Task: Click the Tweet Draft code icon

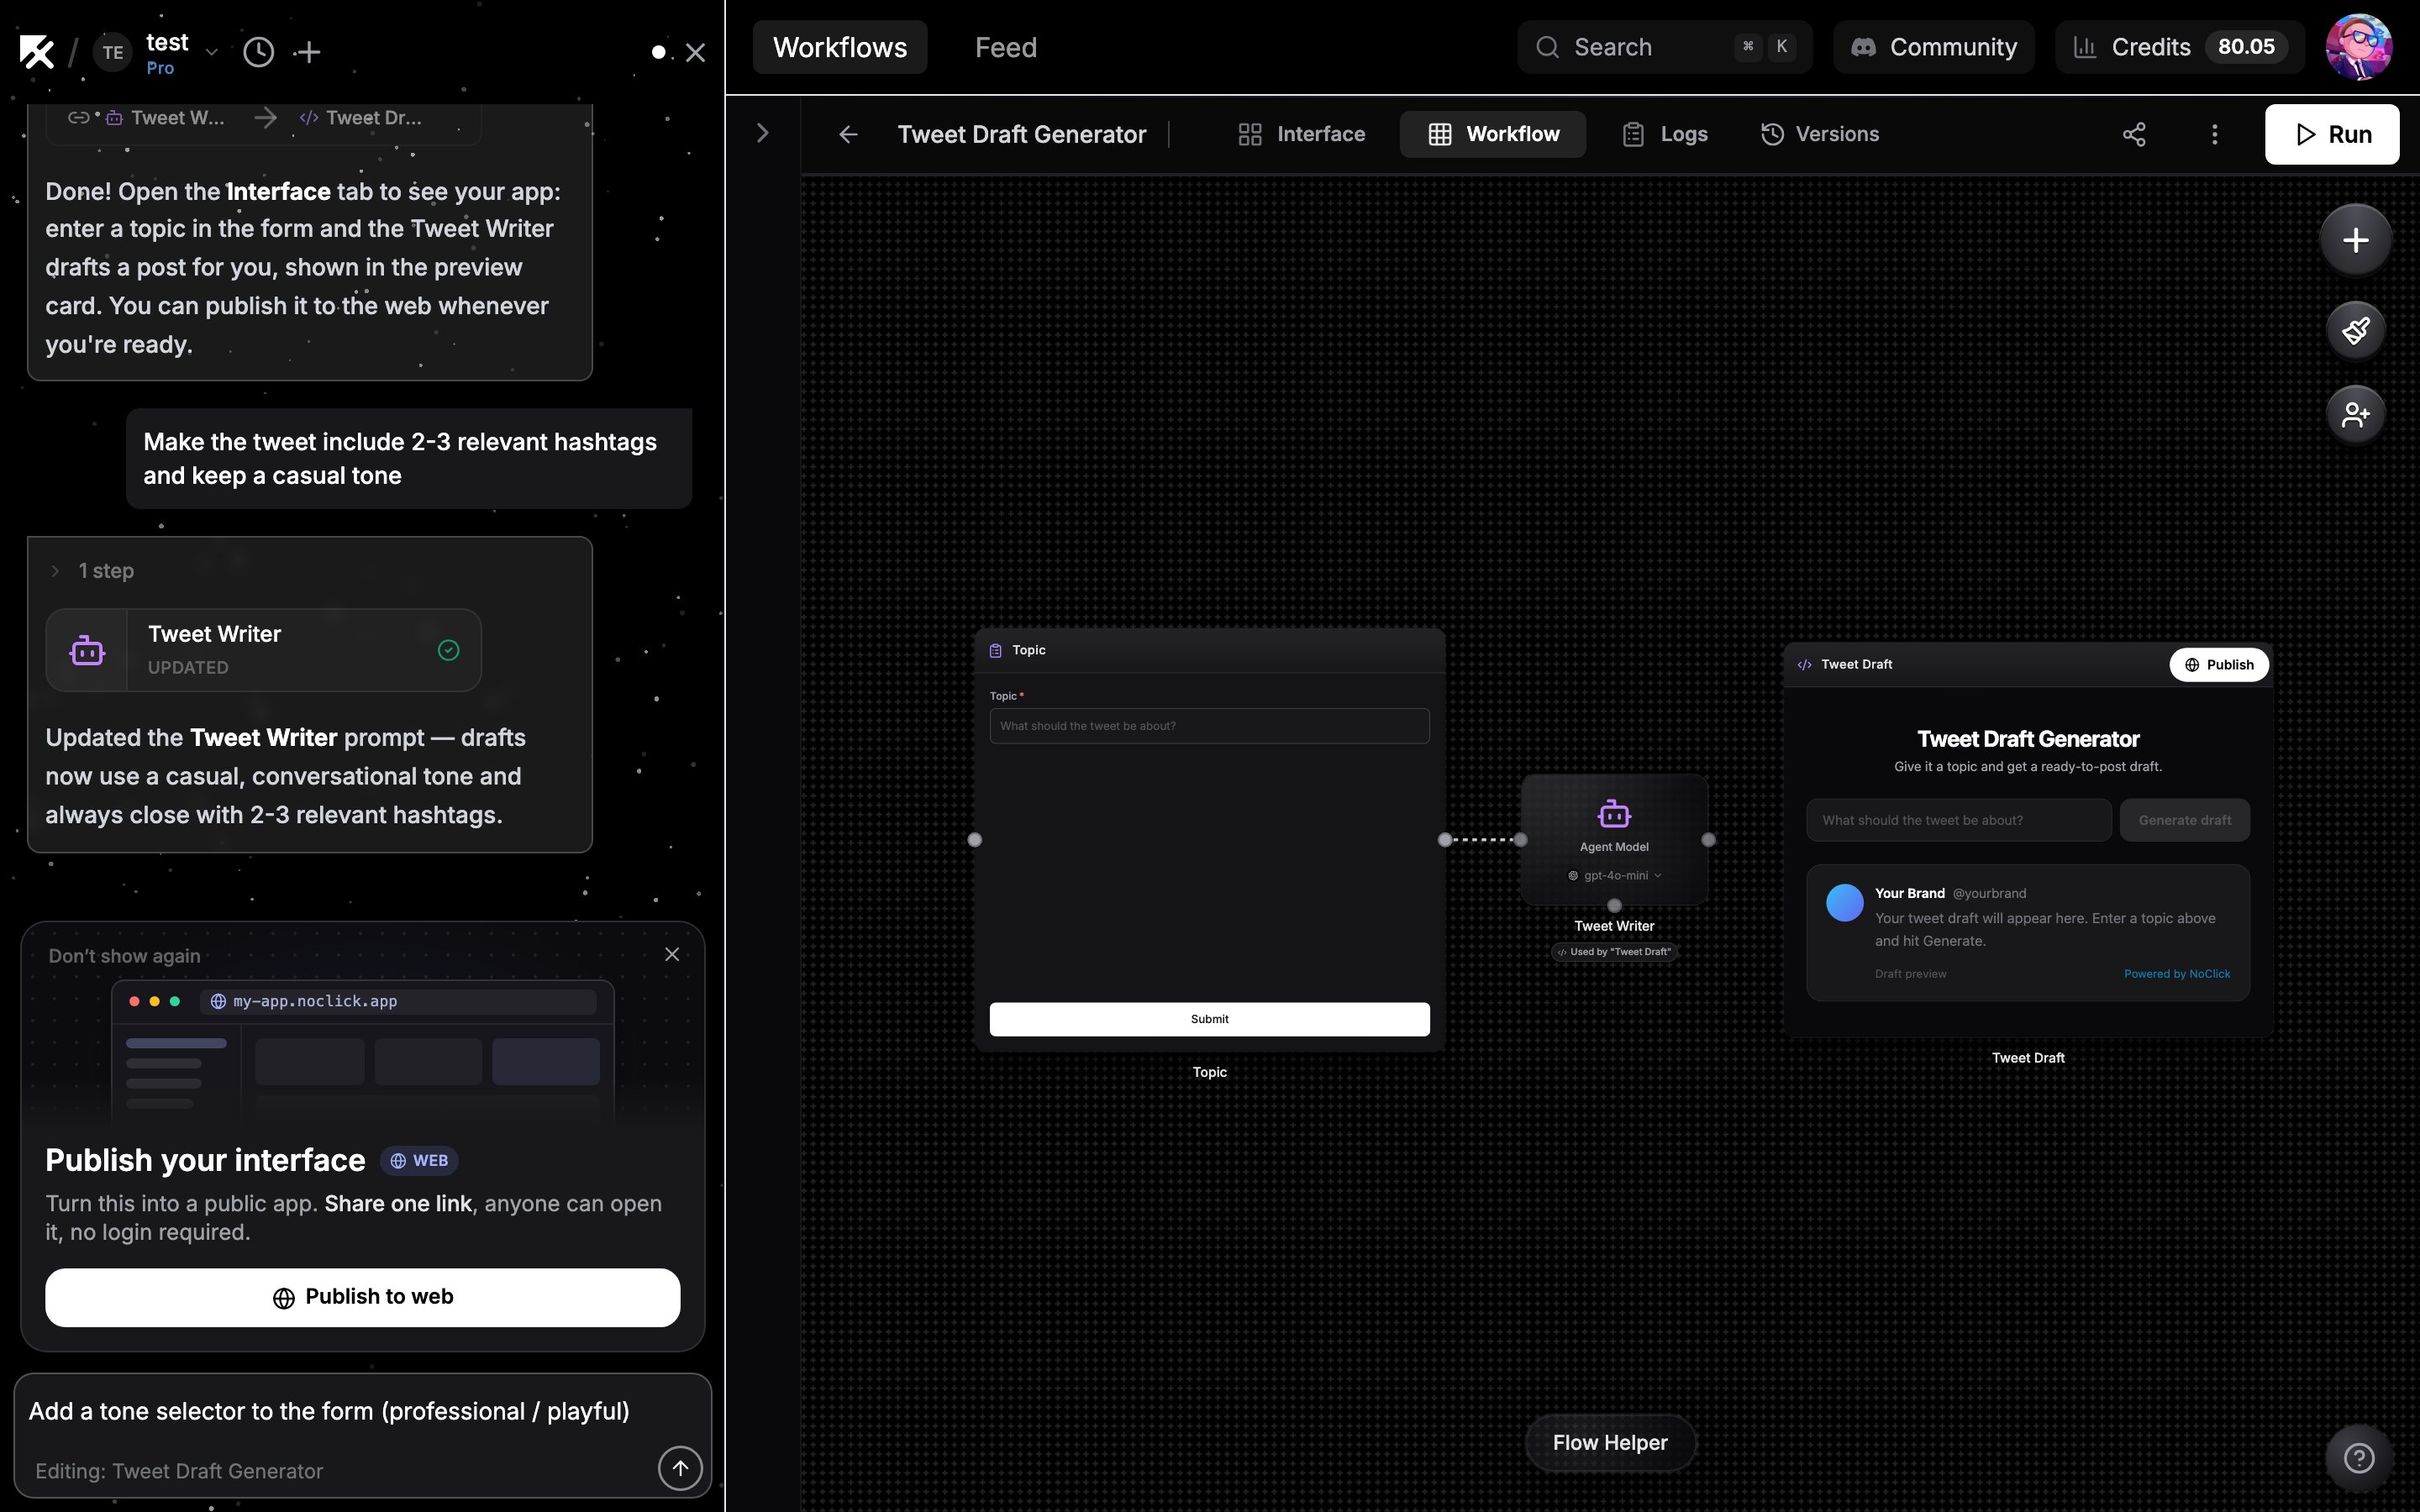Action: click(1805, 665)
